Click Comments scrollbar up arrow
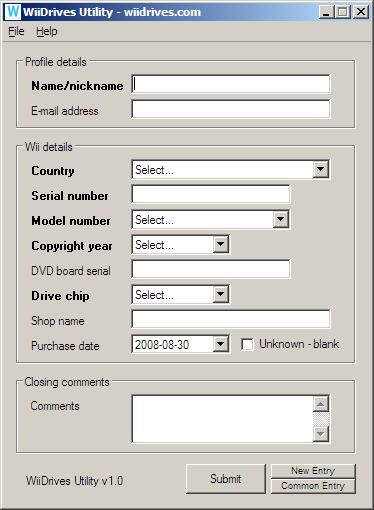 321,404
